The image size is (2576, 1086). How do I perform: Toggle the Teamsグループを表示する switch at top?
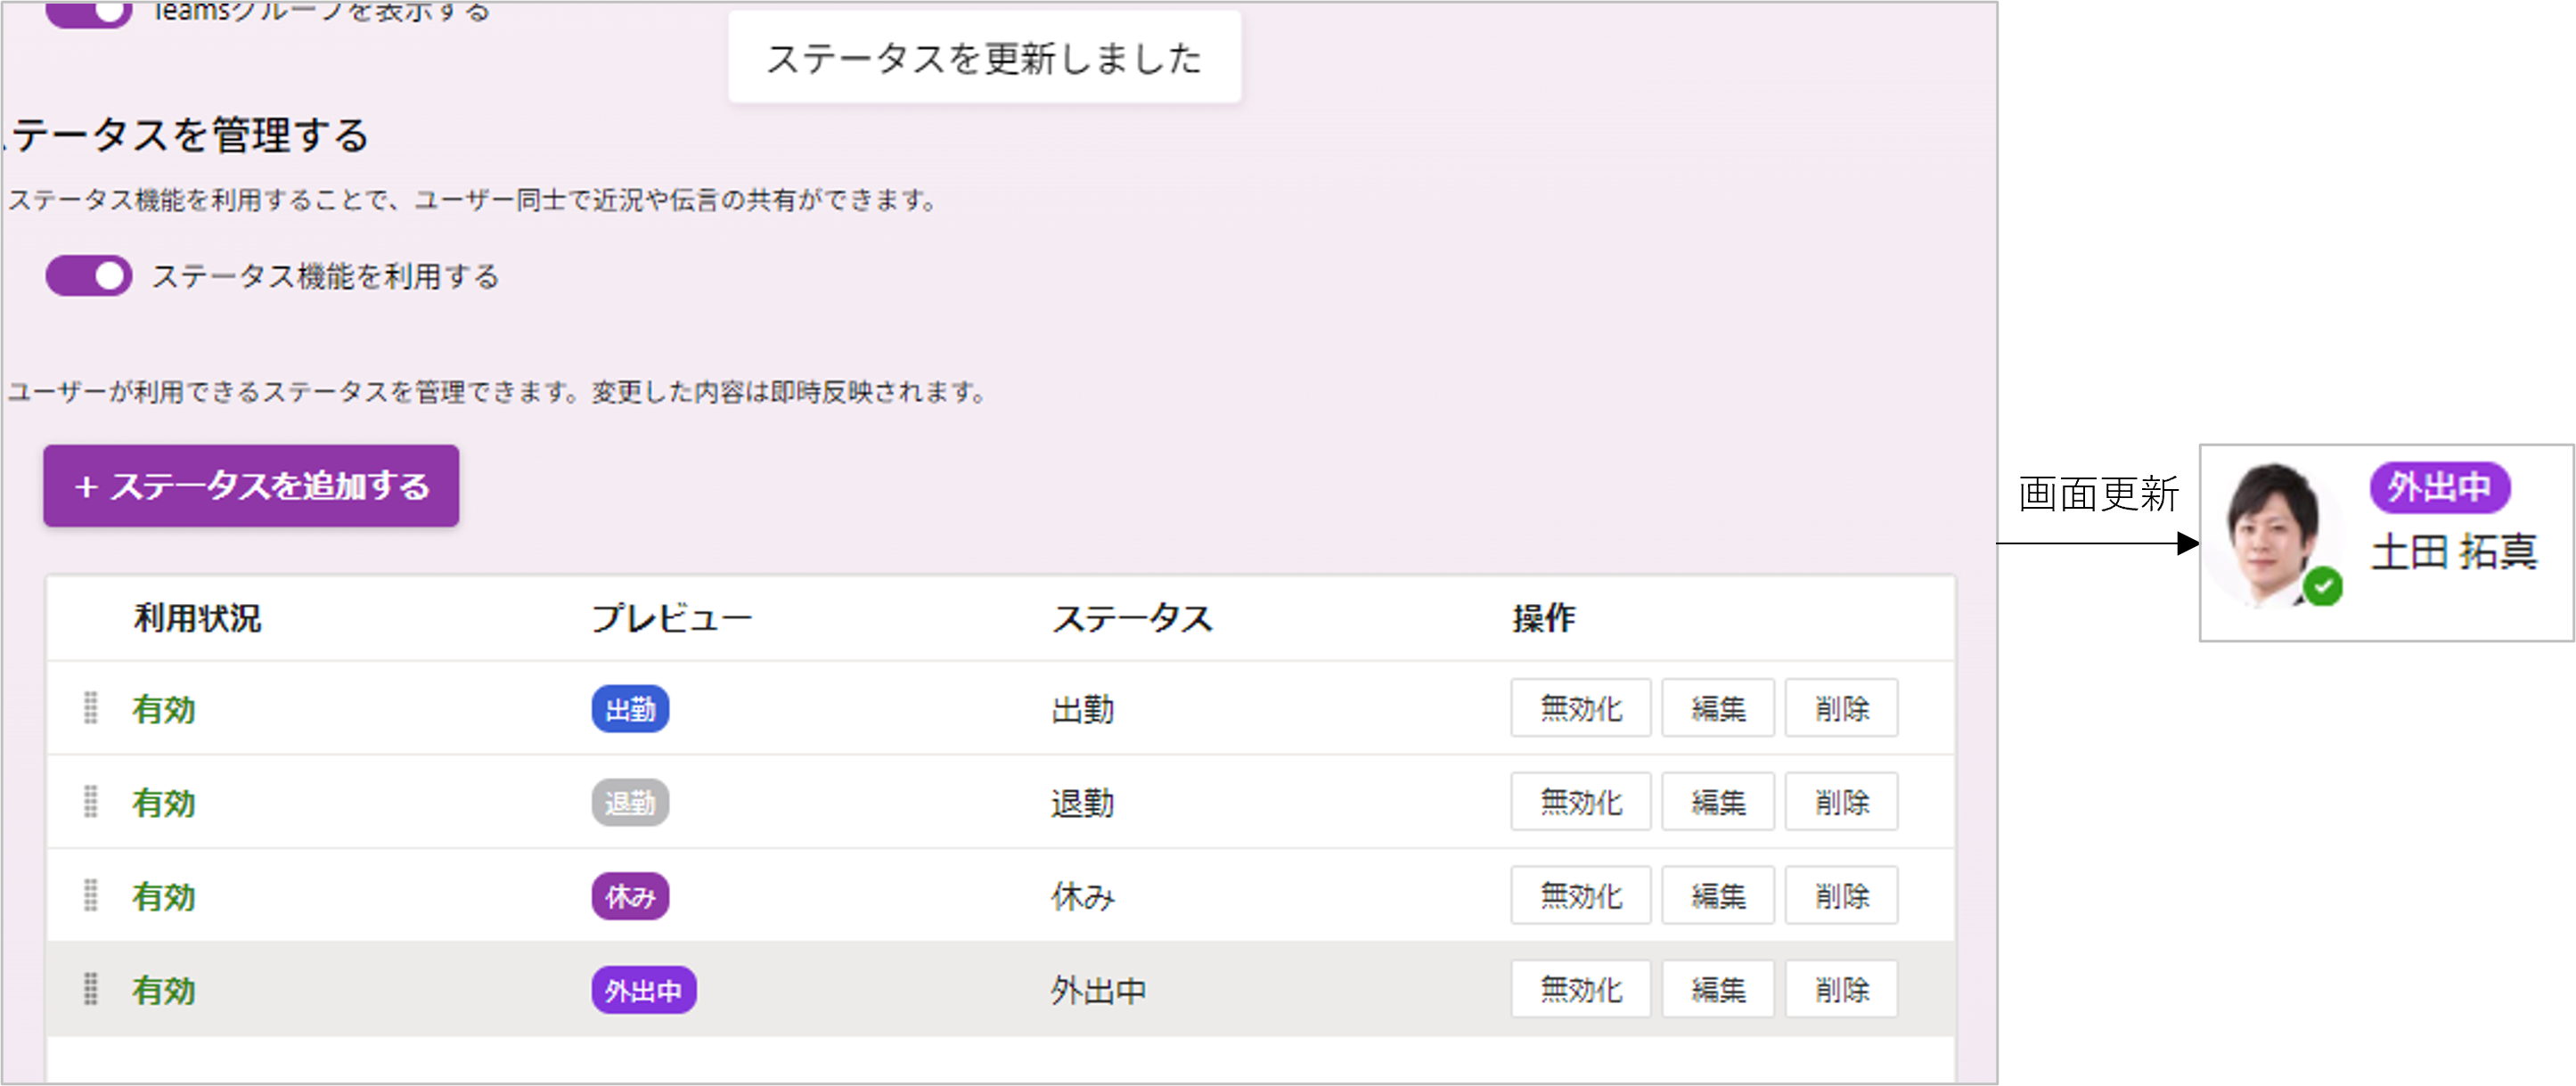tap(89, 13)
